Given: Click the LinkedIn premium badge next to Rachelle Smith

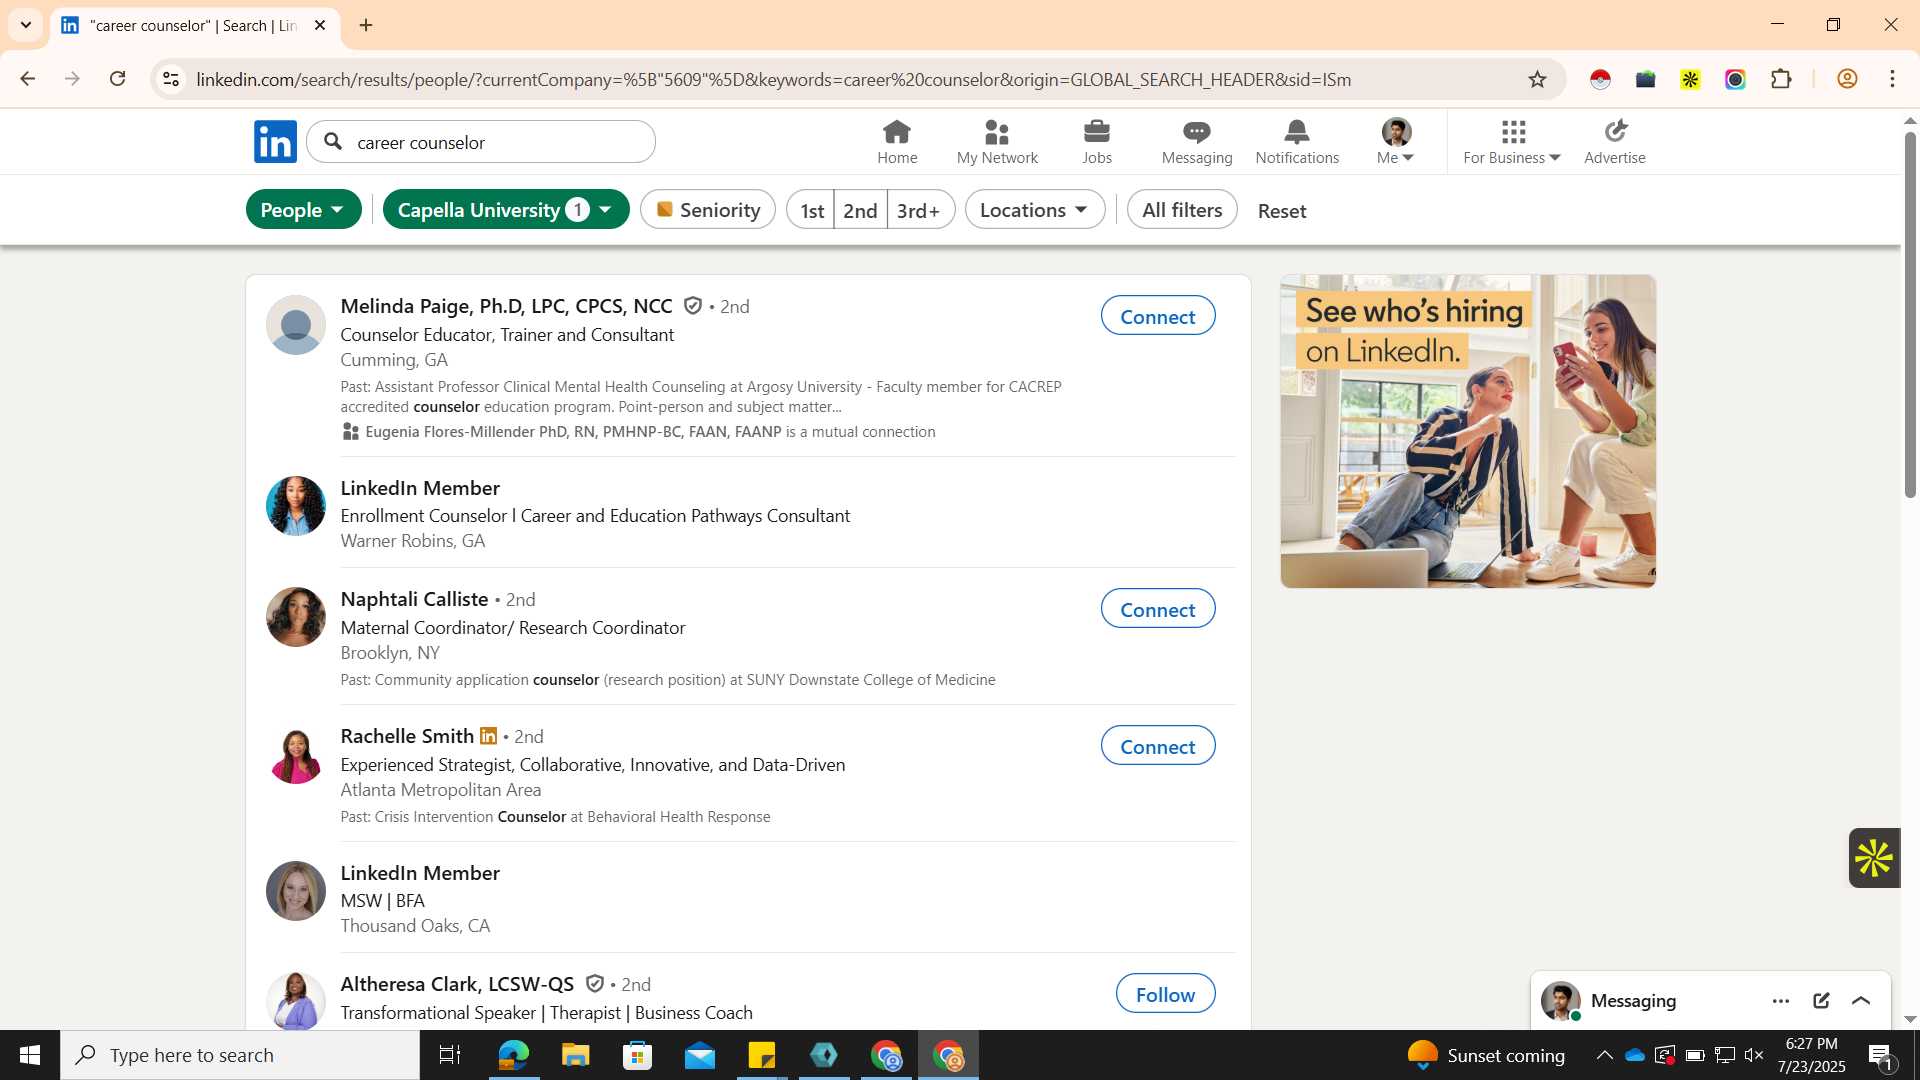Looking at the screenshot, I should pyautogui.click(x=488, y=736).
